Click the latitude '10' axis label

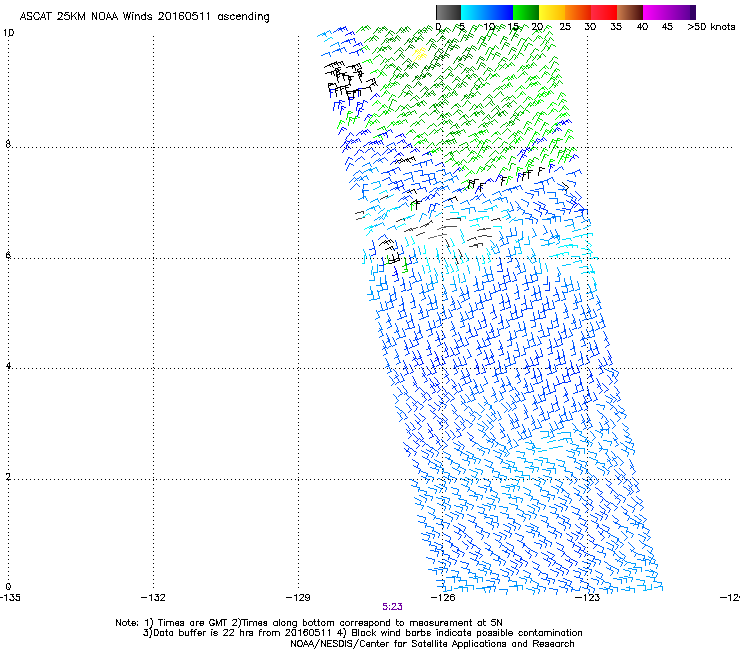(x=8, y=33)
